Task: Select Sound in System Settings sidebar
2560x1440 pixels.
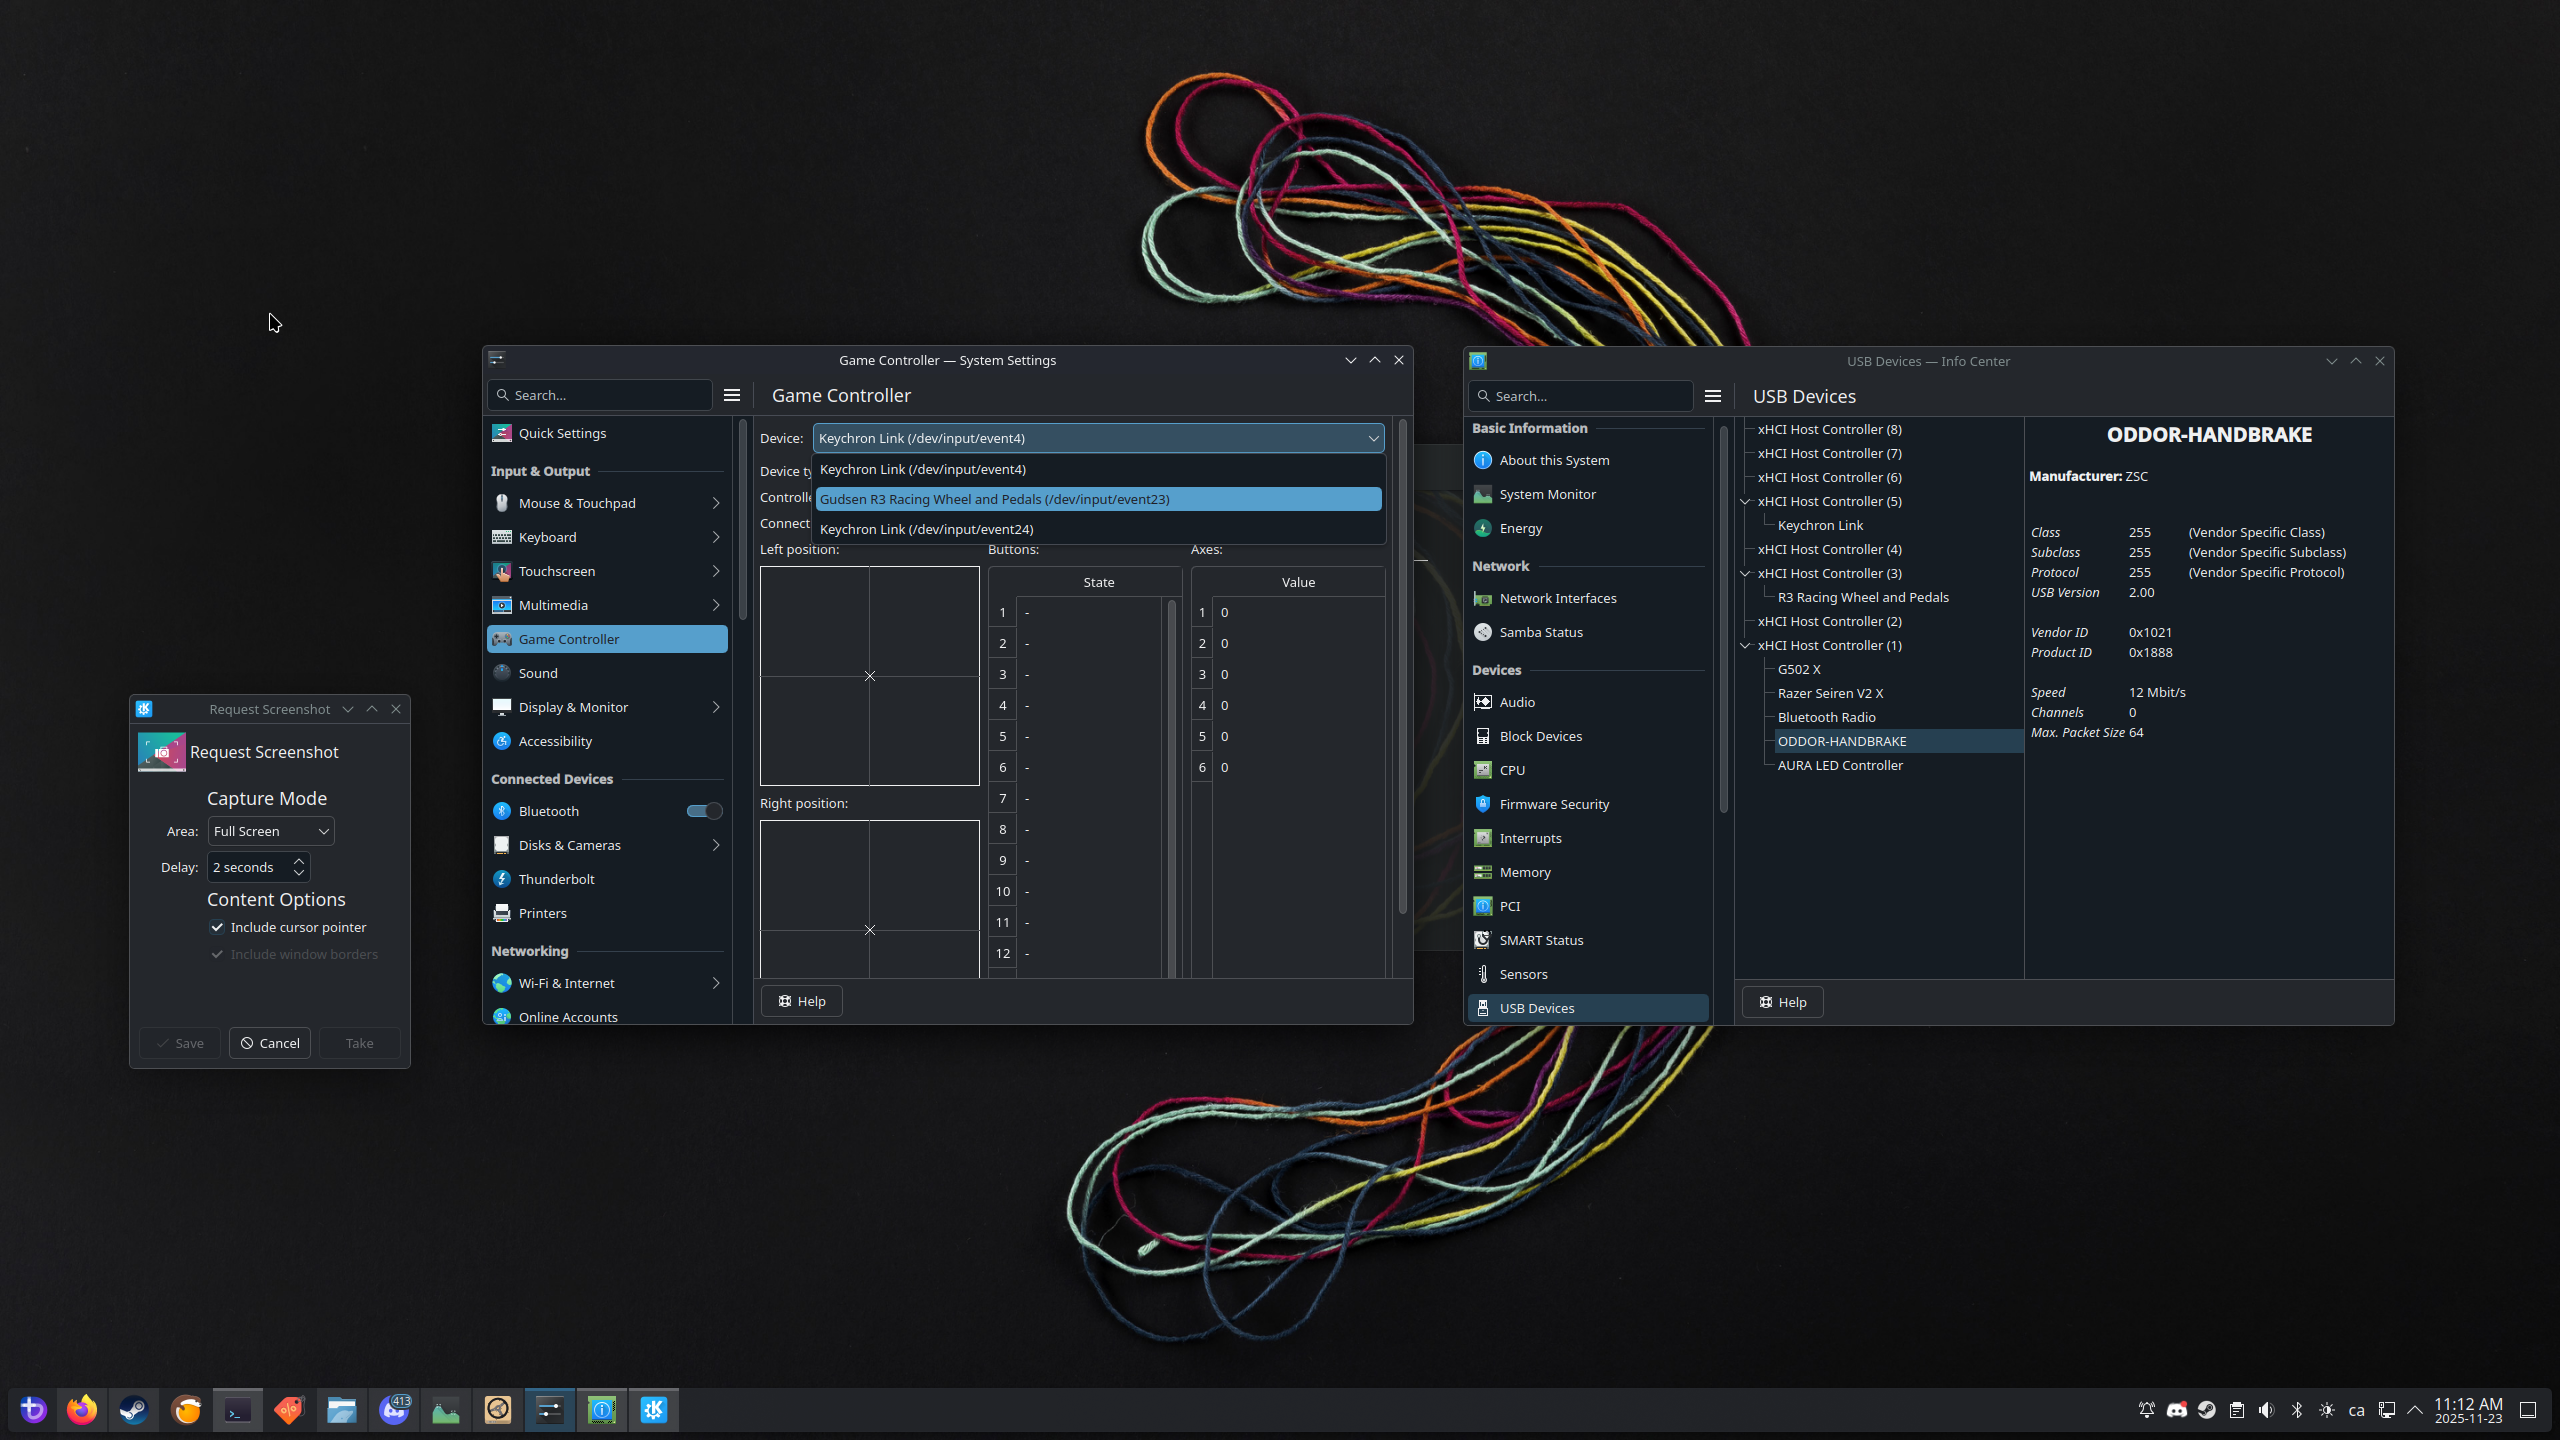Action: pos(537,672)
